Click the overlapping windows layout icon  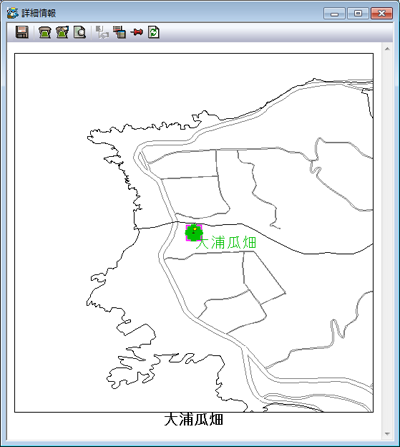coord(119,32)
